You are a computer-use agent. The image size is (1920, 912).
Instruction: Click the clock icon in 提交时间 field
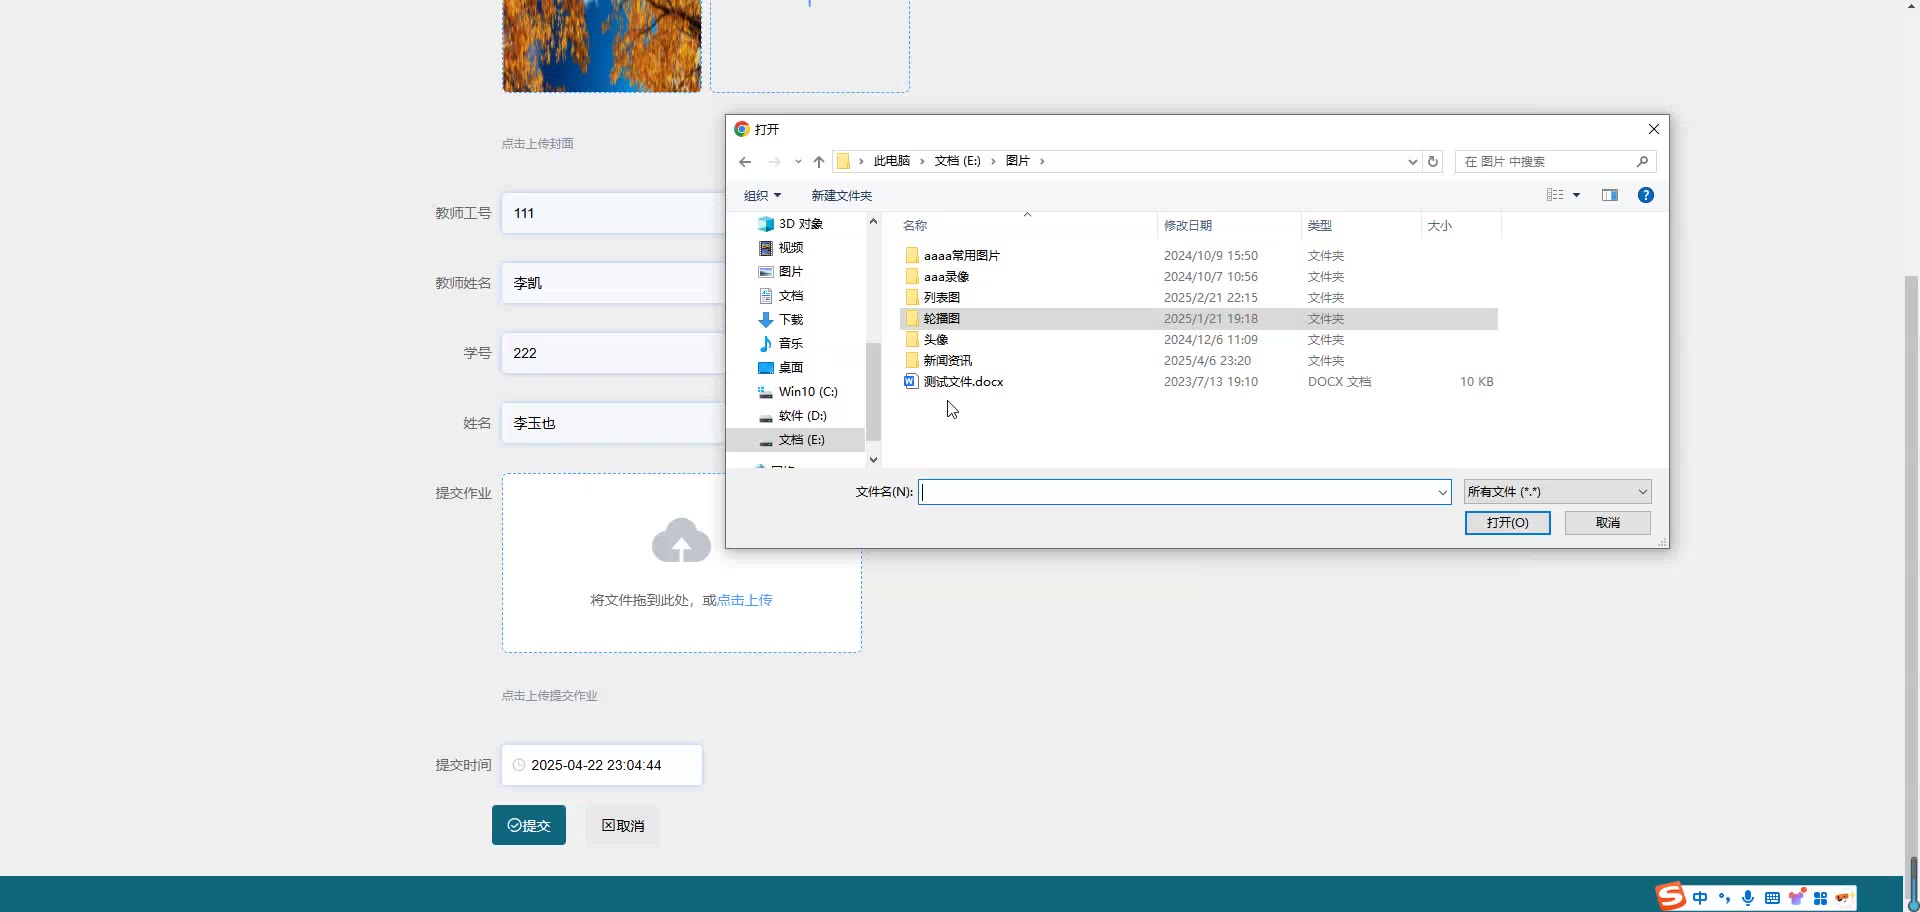tap(519, 765)
